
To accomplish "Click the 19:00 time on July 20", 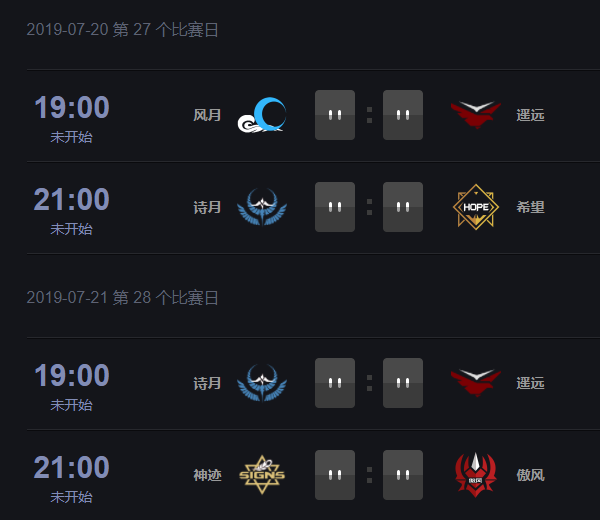I will point(72,107).
